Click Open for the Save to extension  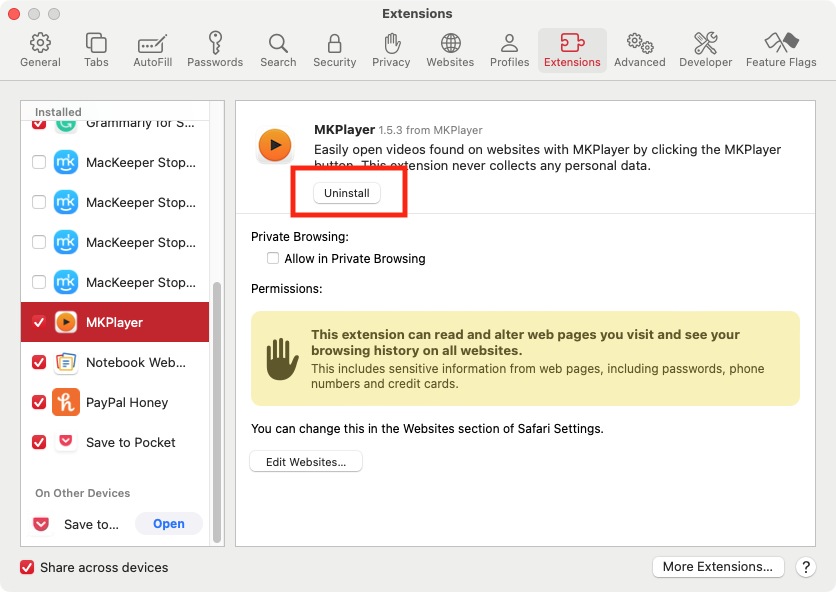(x=169, y=524)
